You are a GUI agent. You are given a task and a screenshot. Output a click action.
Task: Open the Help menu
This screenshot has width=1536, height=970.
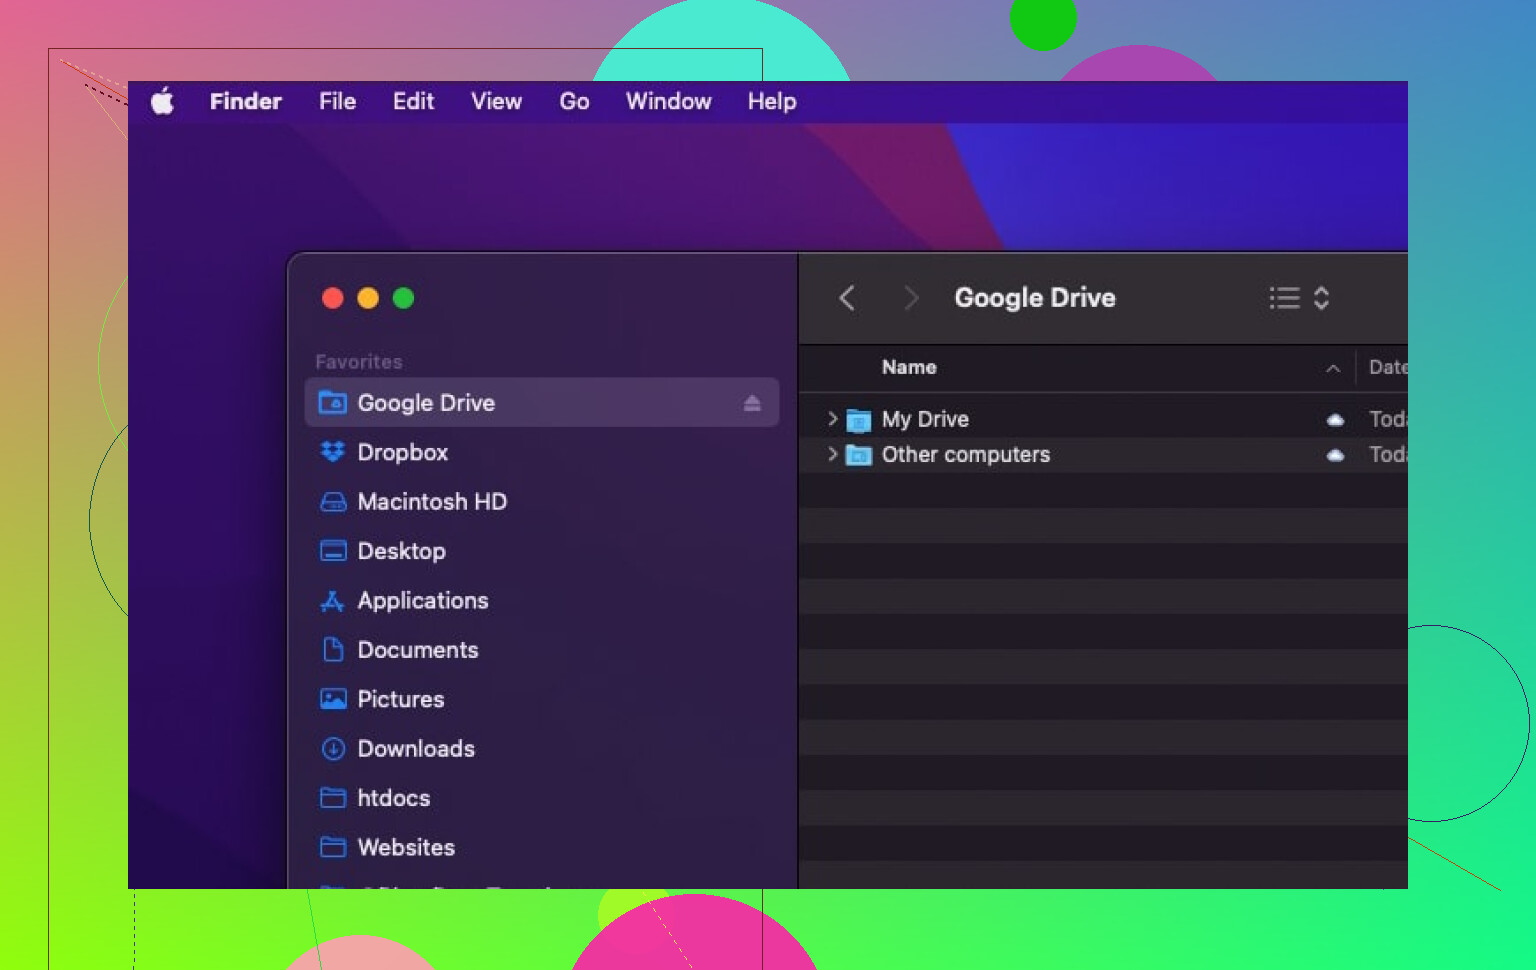[772, 101]
